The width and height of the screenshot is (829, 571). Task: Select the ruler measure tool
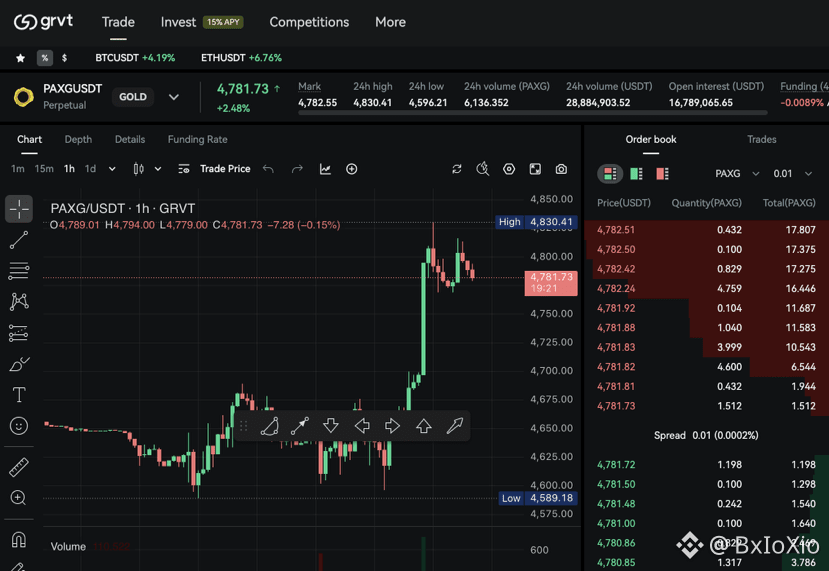(x=19, y=467)
